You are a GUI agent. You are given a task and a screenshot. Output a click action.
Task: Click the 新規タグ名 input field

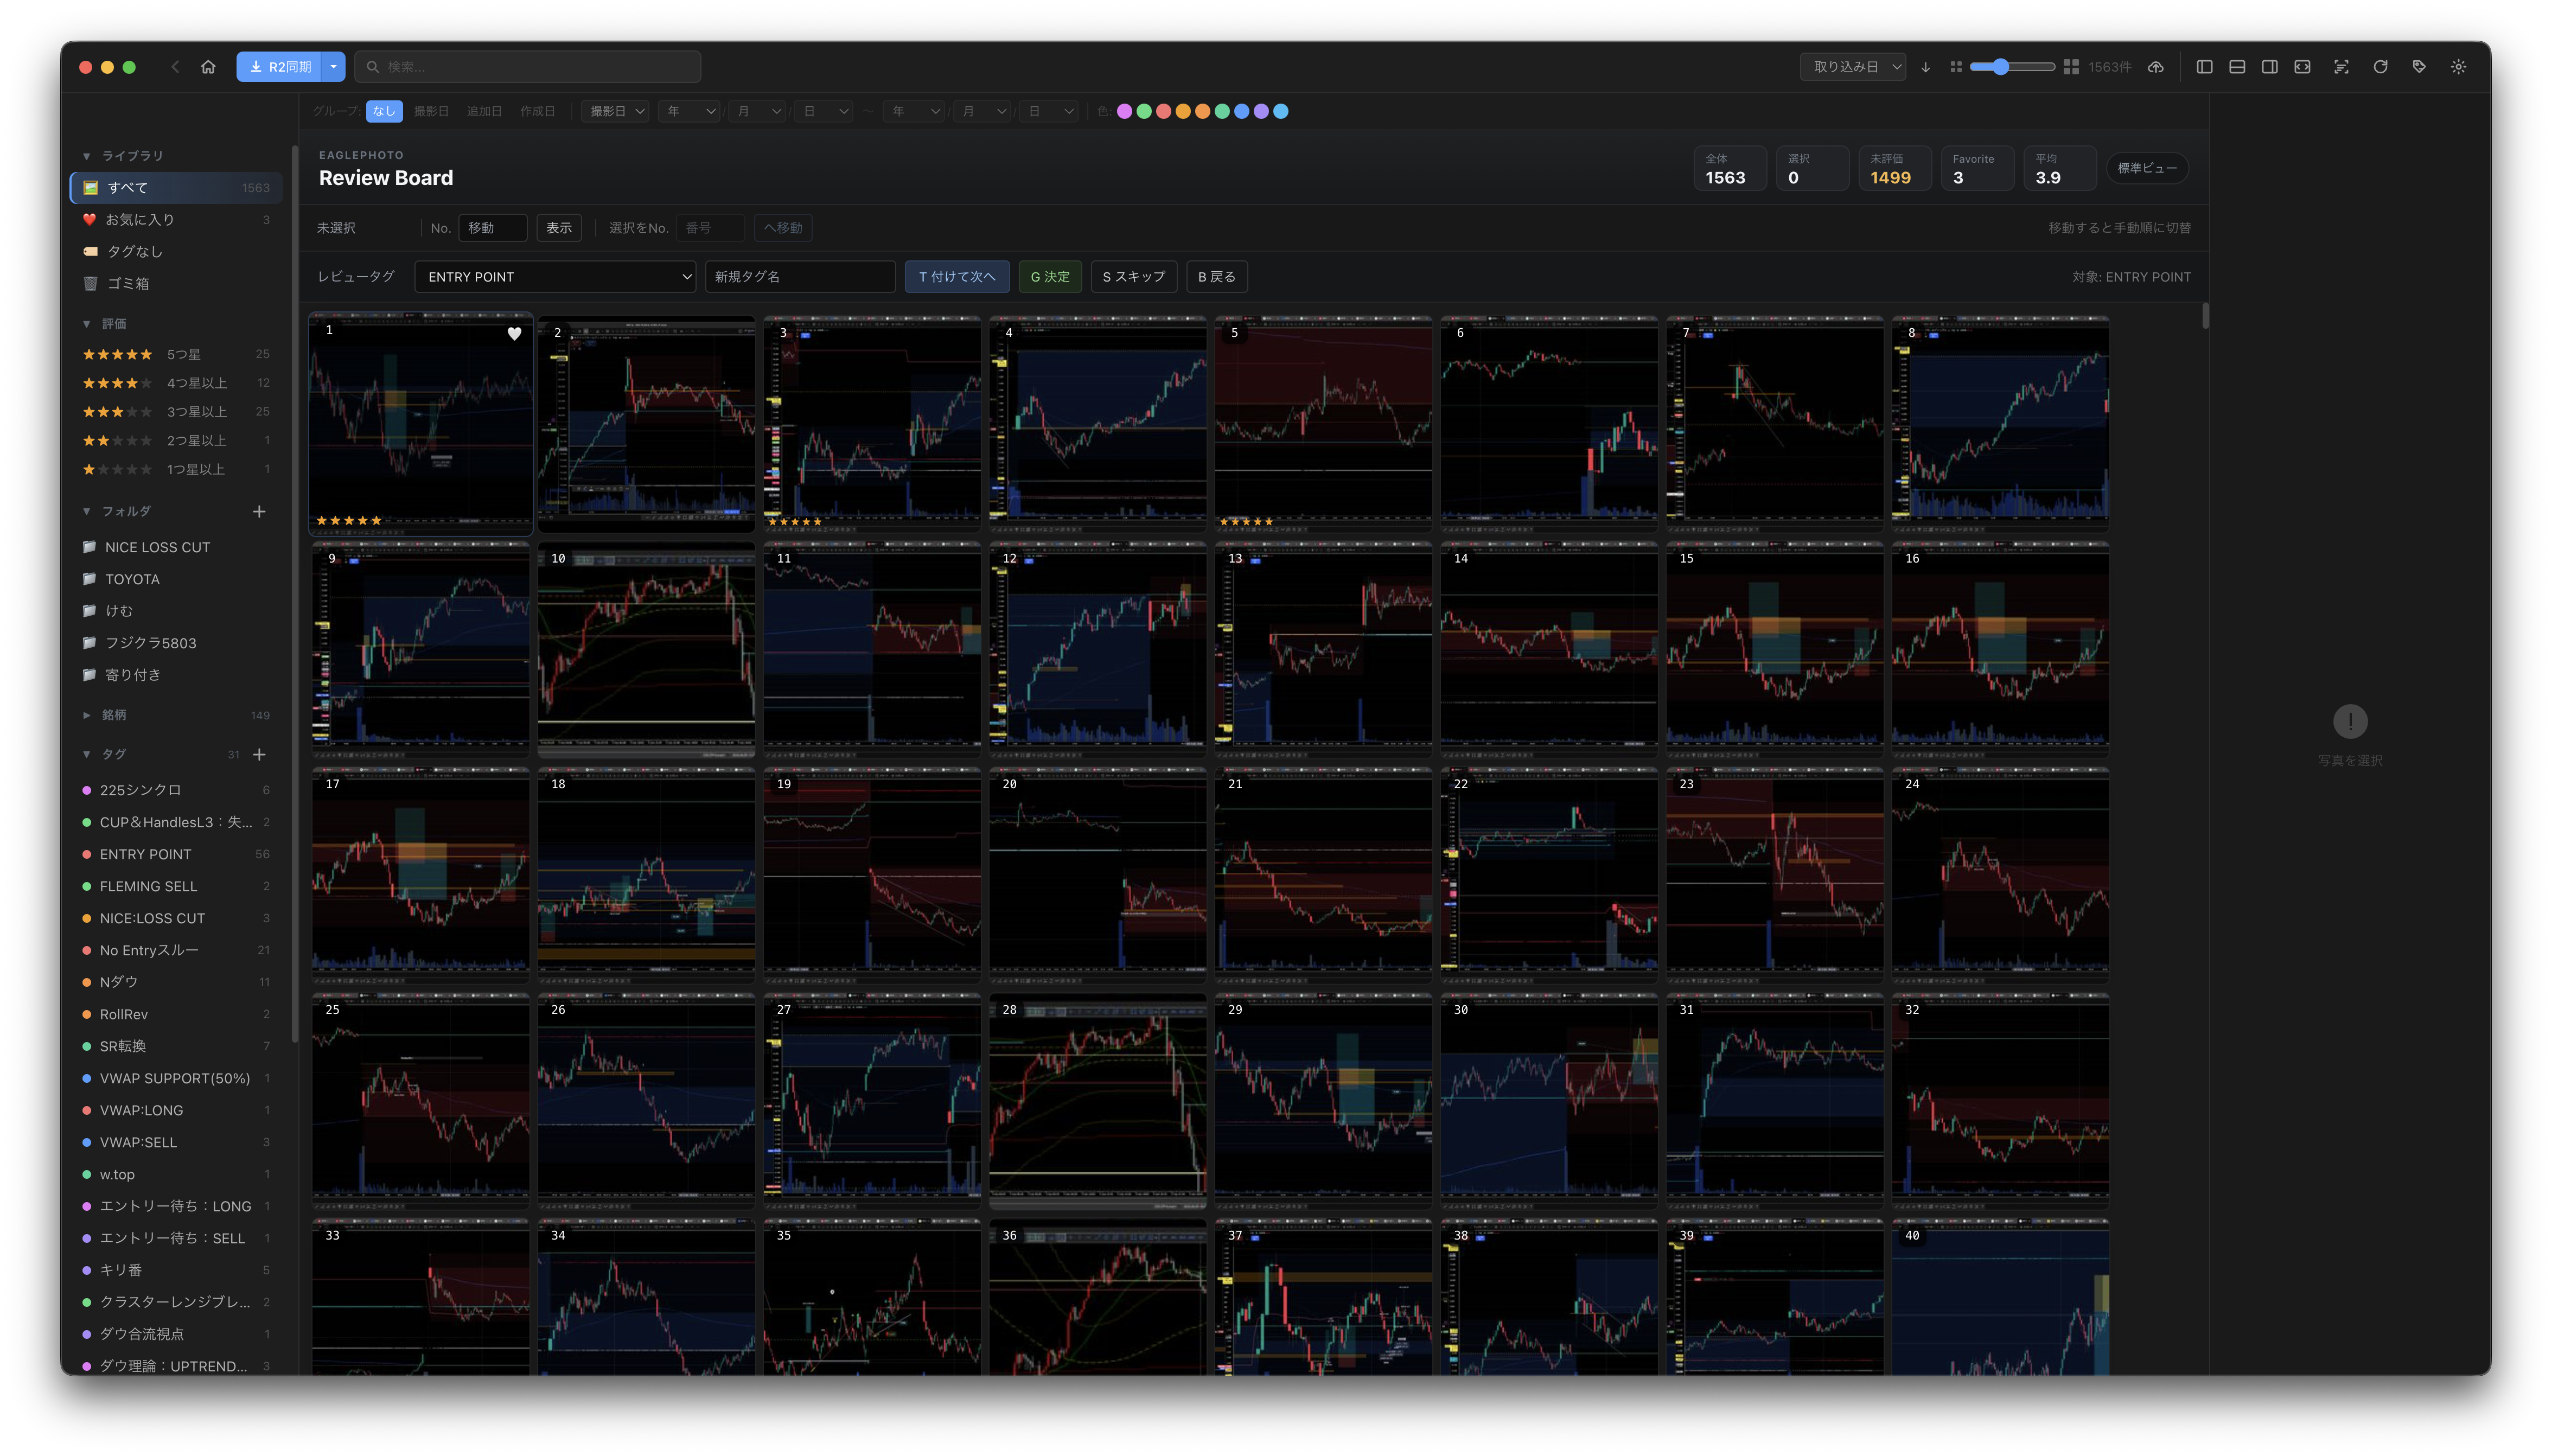800,277
